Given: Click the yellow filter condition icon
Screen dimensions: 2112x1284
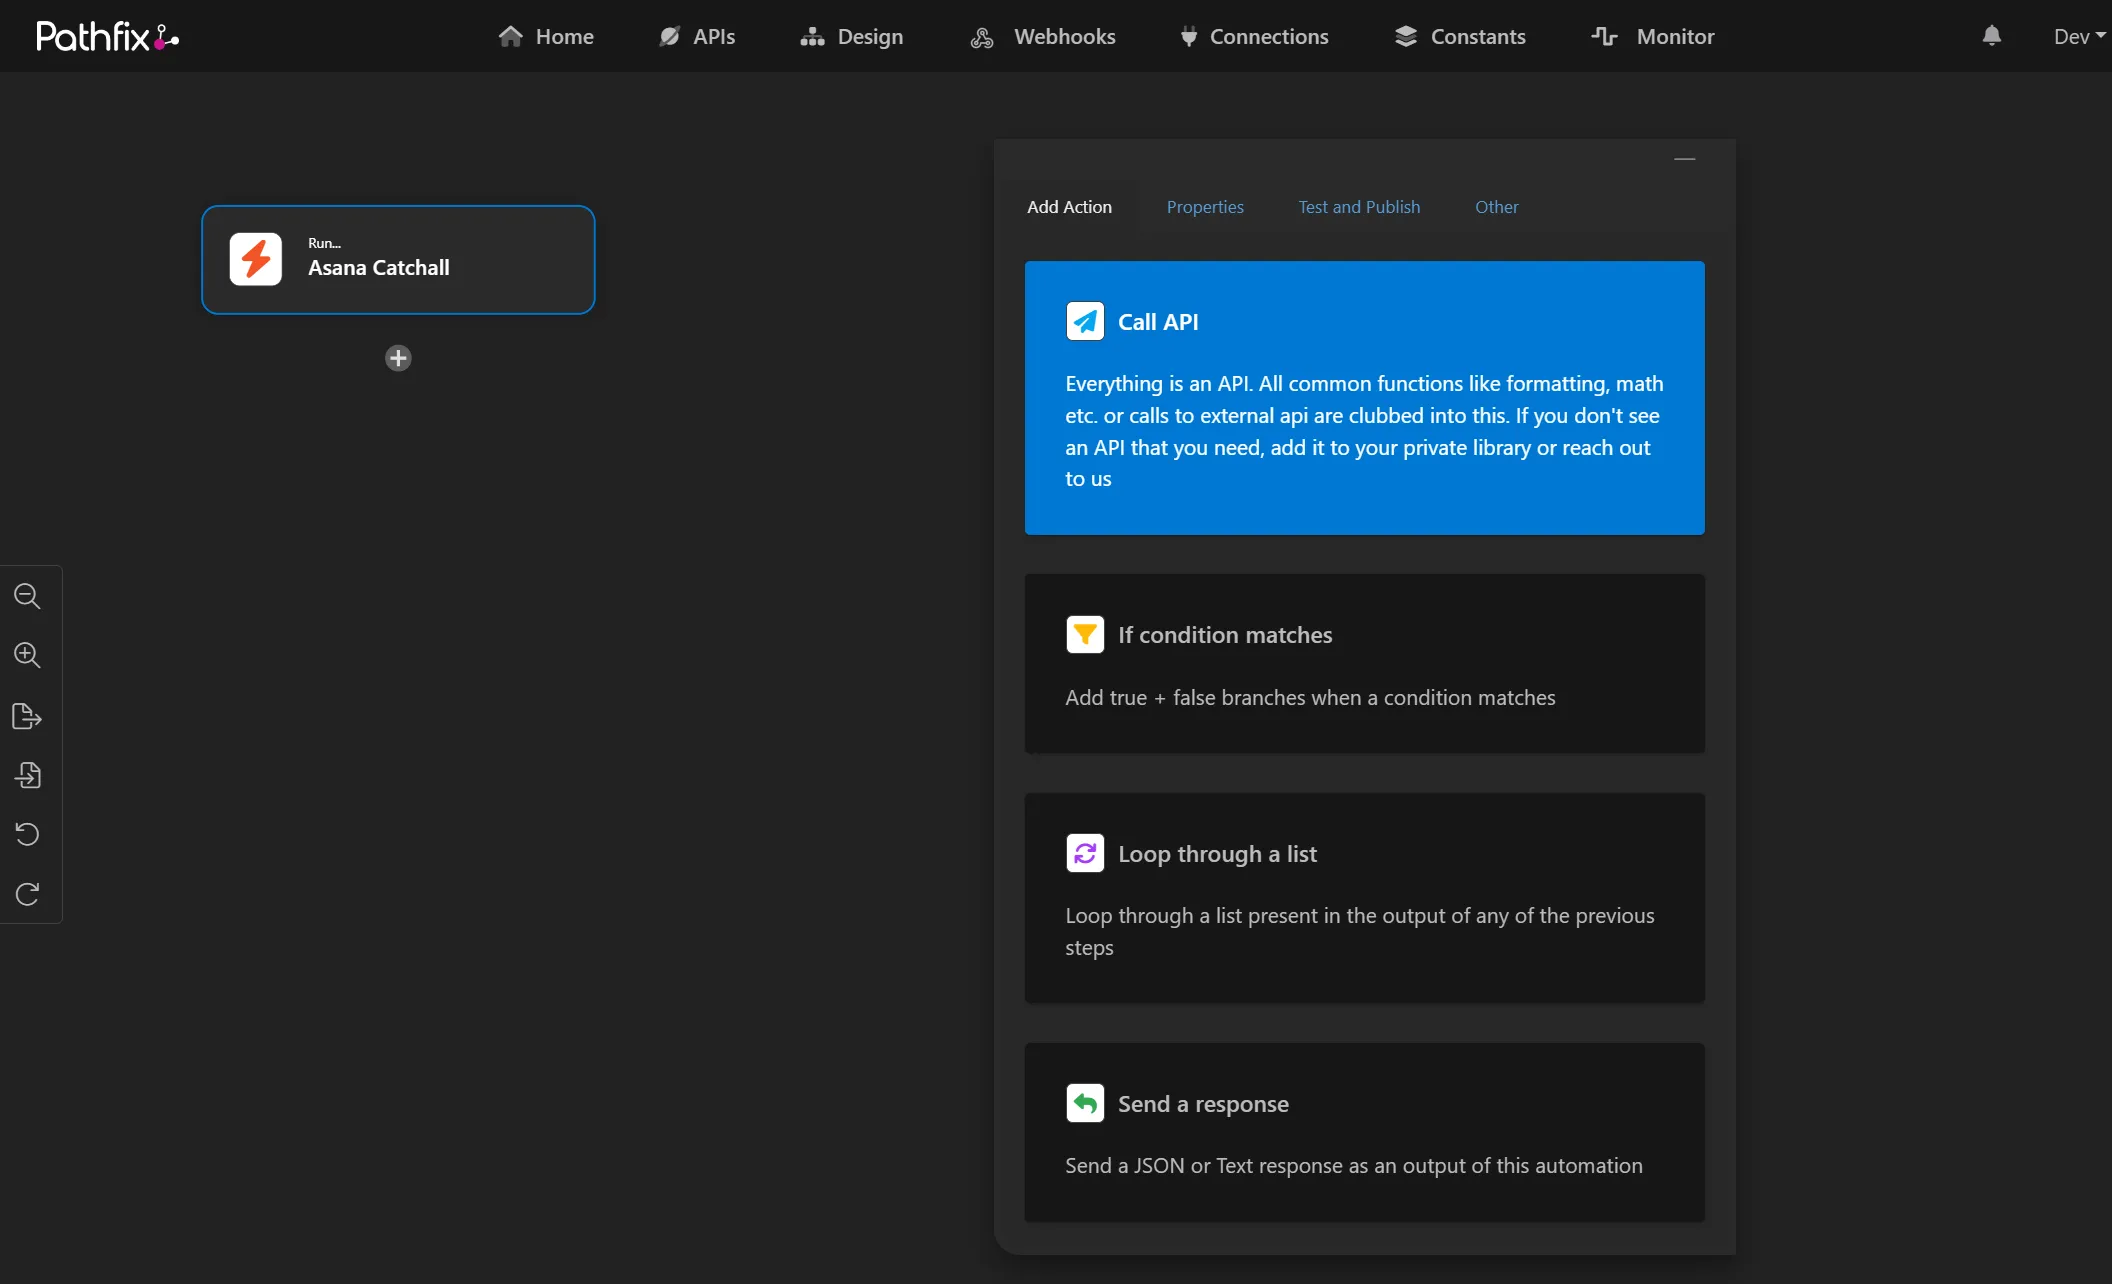Looking at the screenshot, I should click(x=1085, y=634).
